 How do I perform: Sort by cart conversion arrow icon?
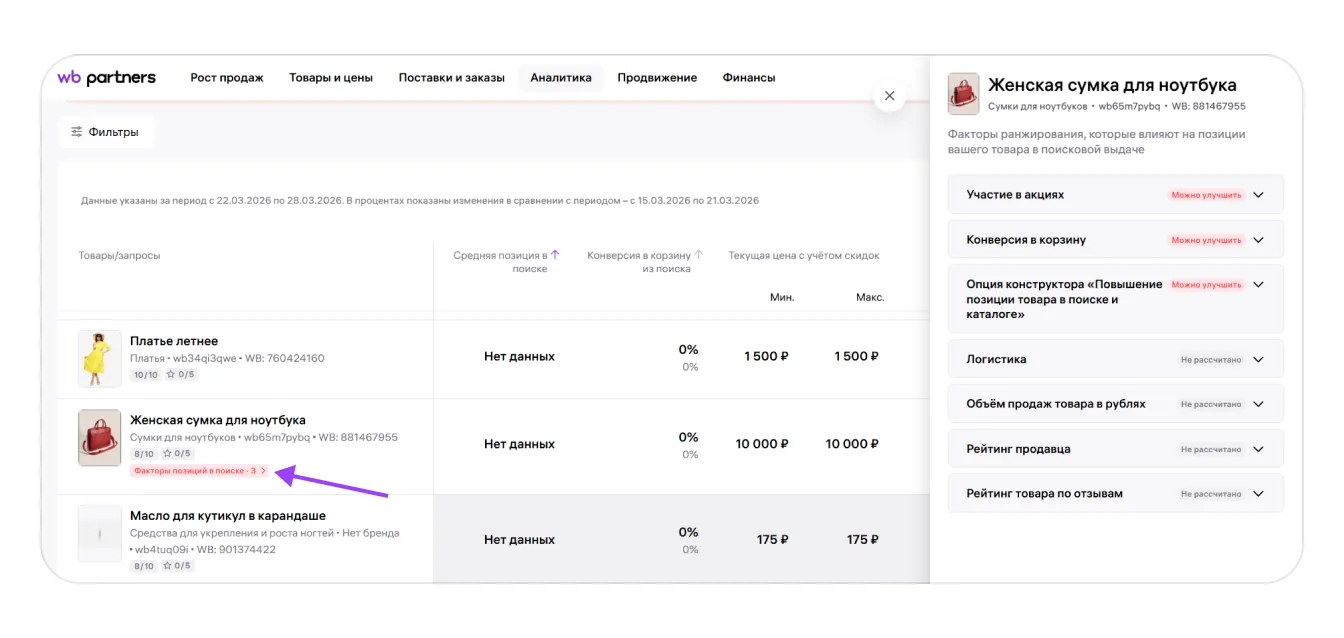point(699,255)
